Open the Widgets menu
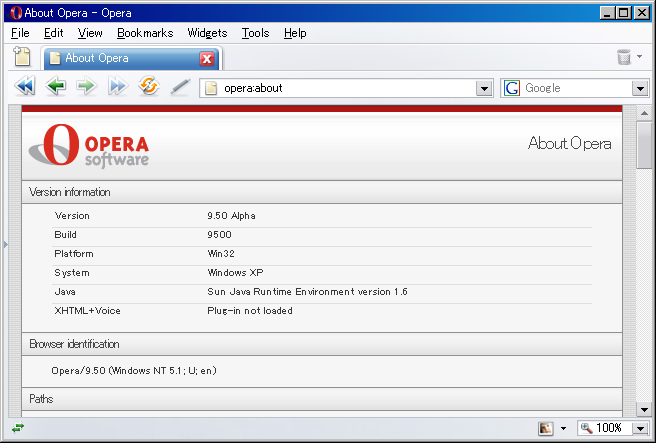Image resolution: width=656 pixels, height=443 pixels. click(207, 33)
